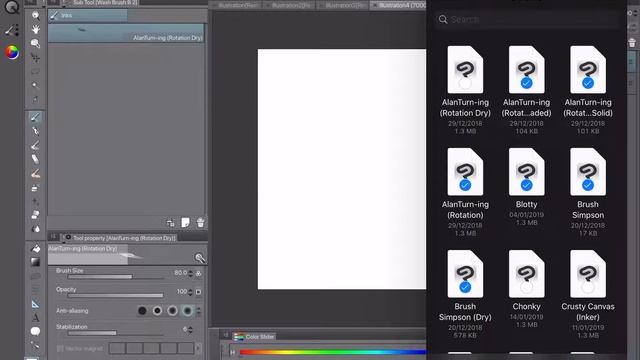Select the Eyedropper tool
This screenshot has height=360, width=640.
[36, 99]
